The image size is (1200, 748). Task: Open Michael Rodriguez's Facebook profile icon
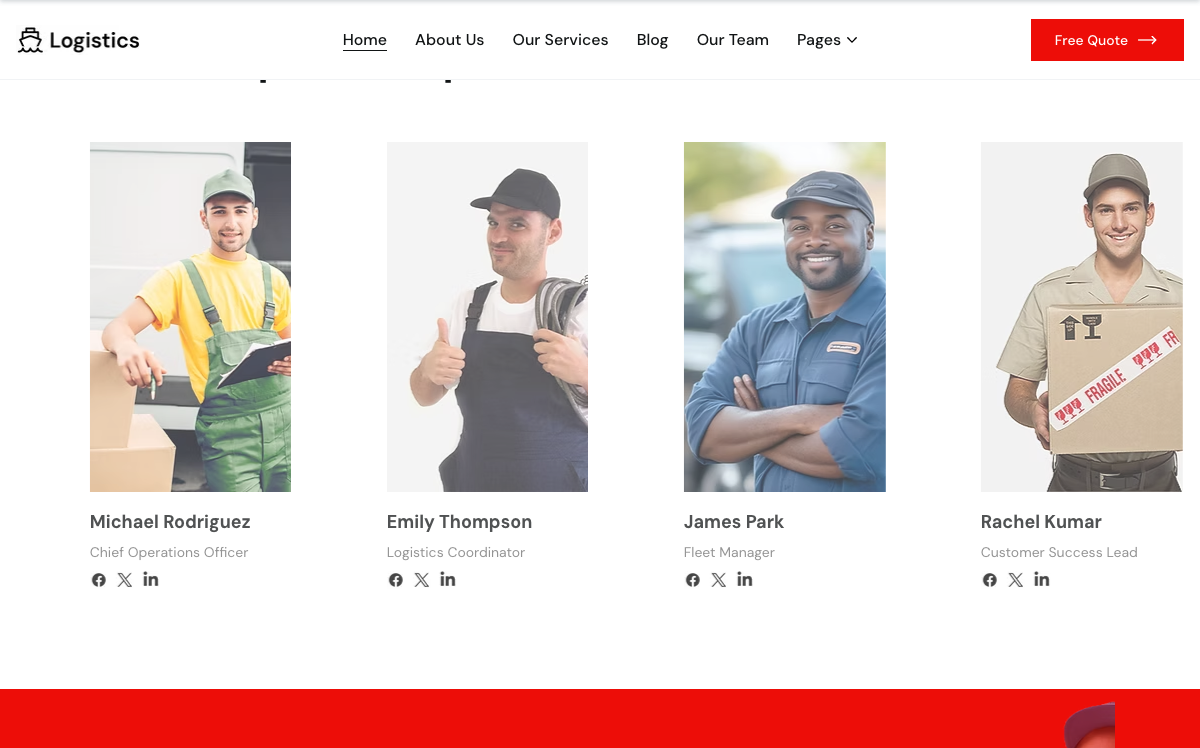[98, 580]
